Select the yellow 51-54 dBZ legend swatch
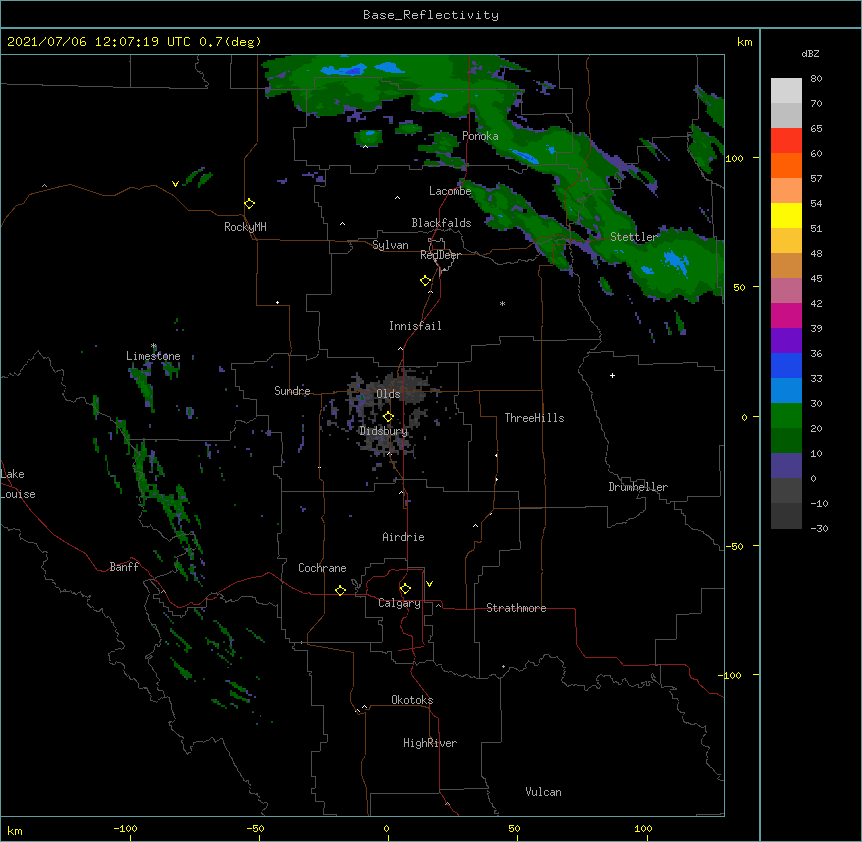Image resolution: width=862 pixels, height=842 pixels. click(786, 215)
